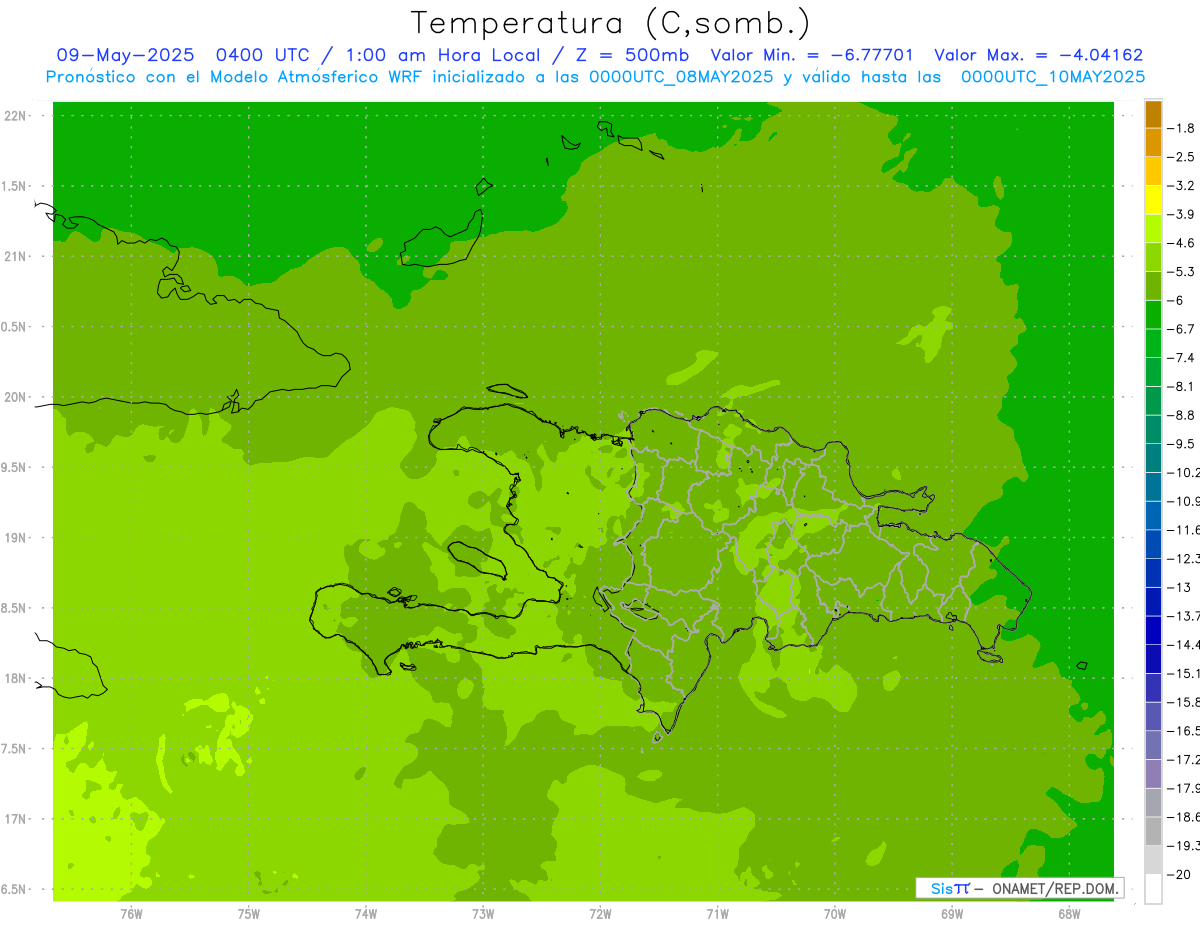Click the purple swatch between -17.2 and -17.9
This screenshot has width=1200, height=927.
point(1153,773)
